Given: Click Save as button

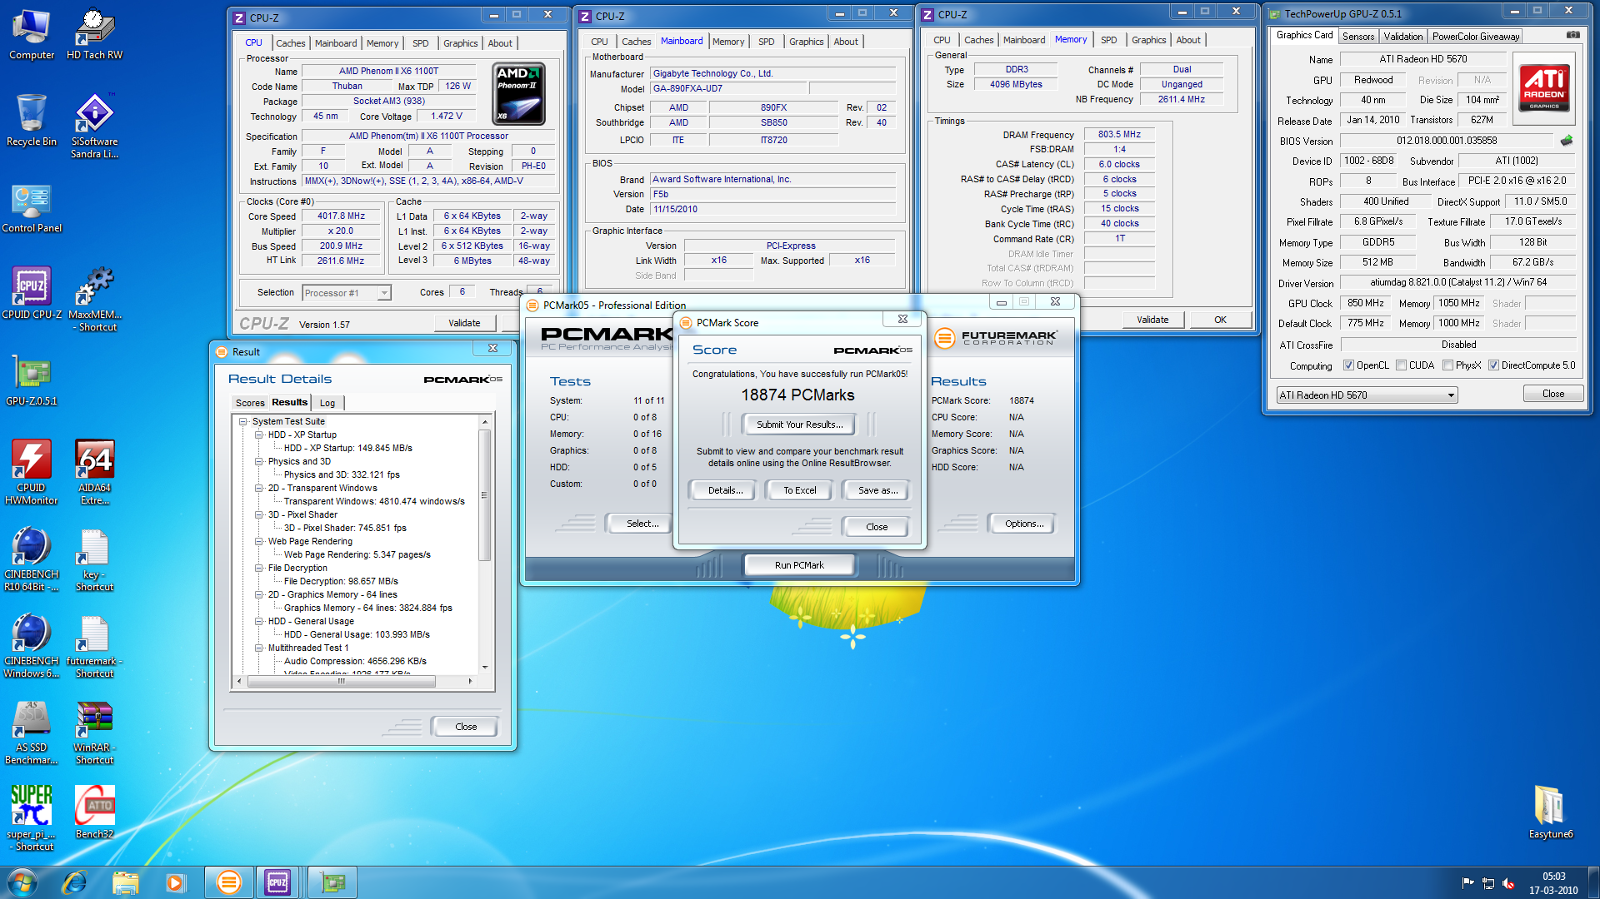Looking at the screenshot, I should pos(877,490).
